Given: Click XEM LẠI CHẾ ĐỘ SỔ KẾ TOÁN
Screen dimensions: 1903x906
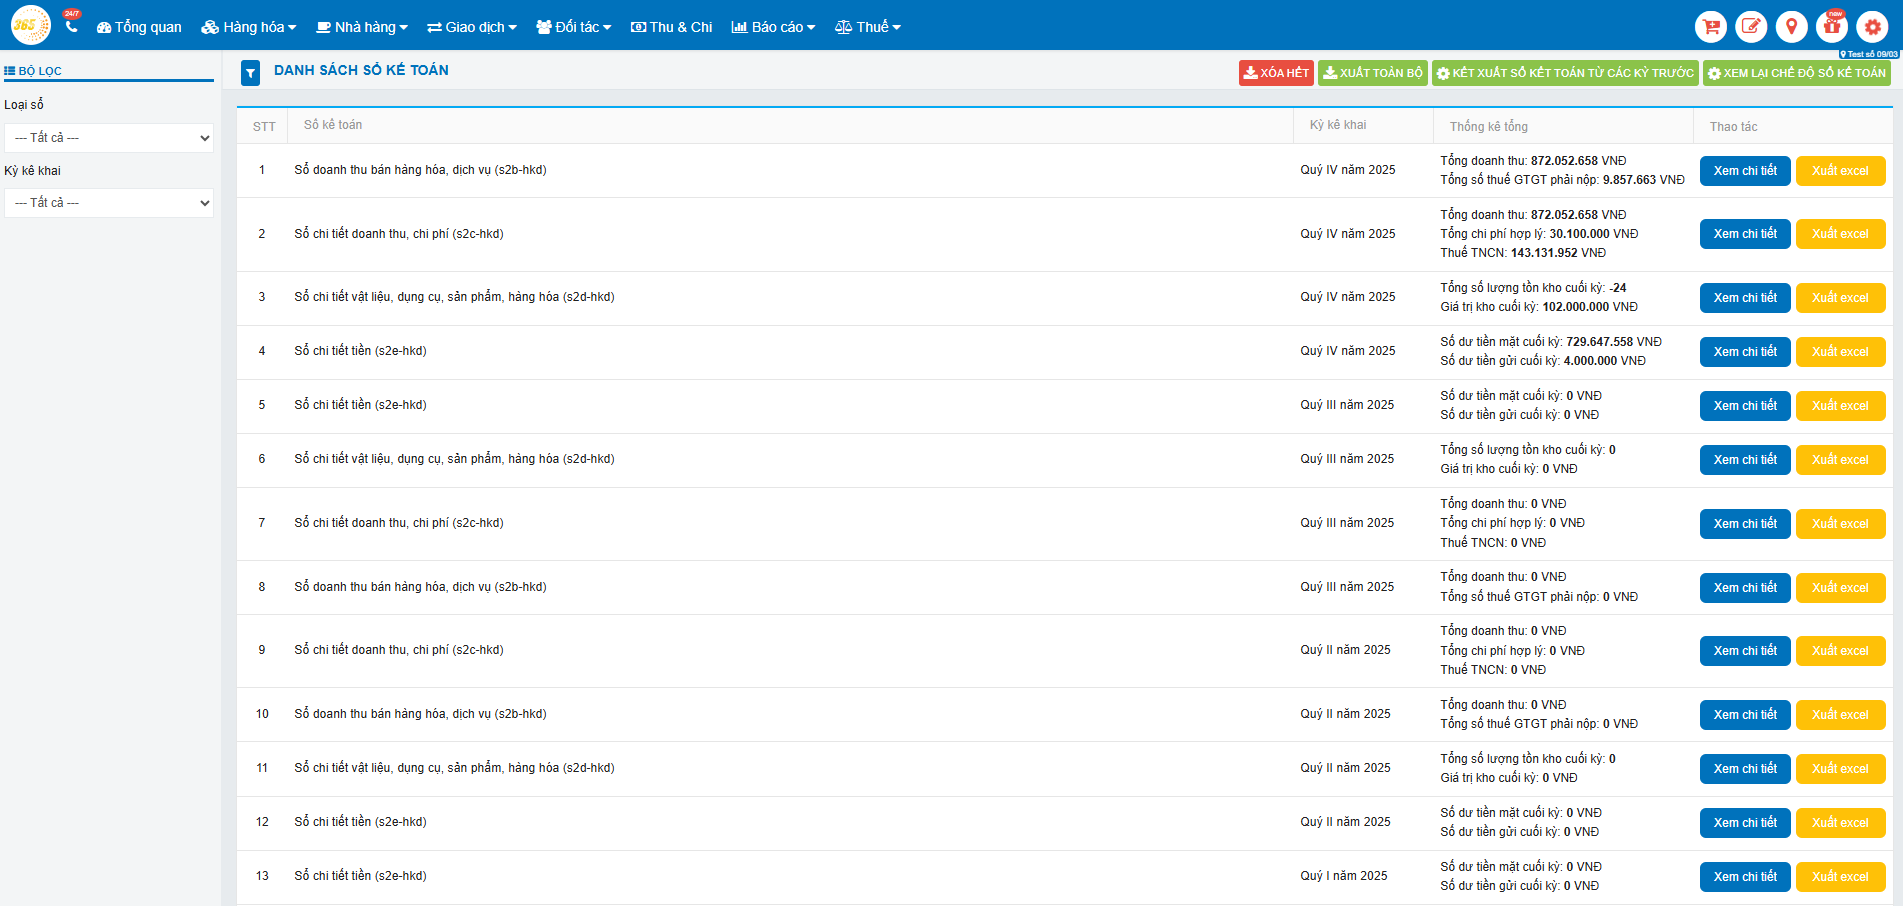Looking at the screenshot, I should 1796,73.
